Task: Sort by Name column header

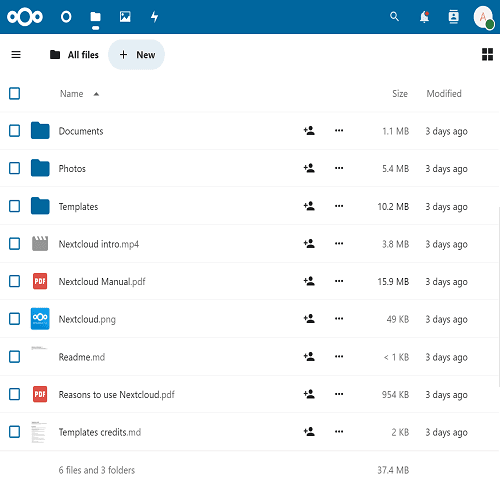Action: pyautogui.click(x=71, y=94)
